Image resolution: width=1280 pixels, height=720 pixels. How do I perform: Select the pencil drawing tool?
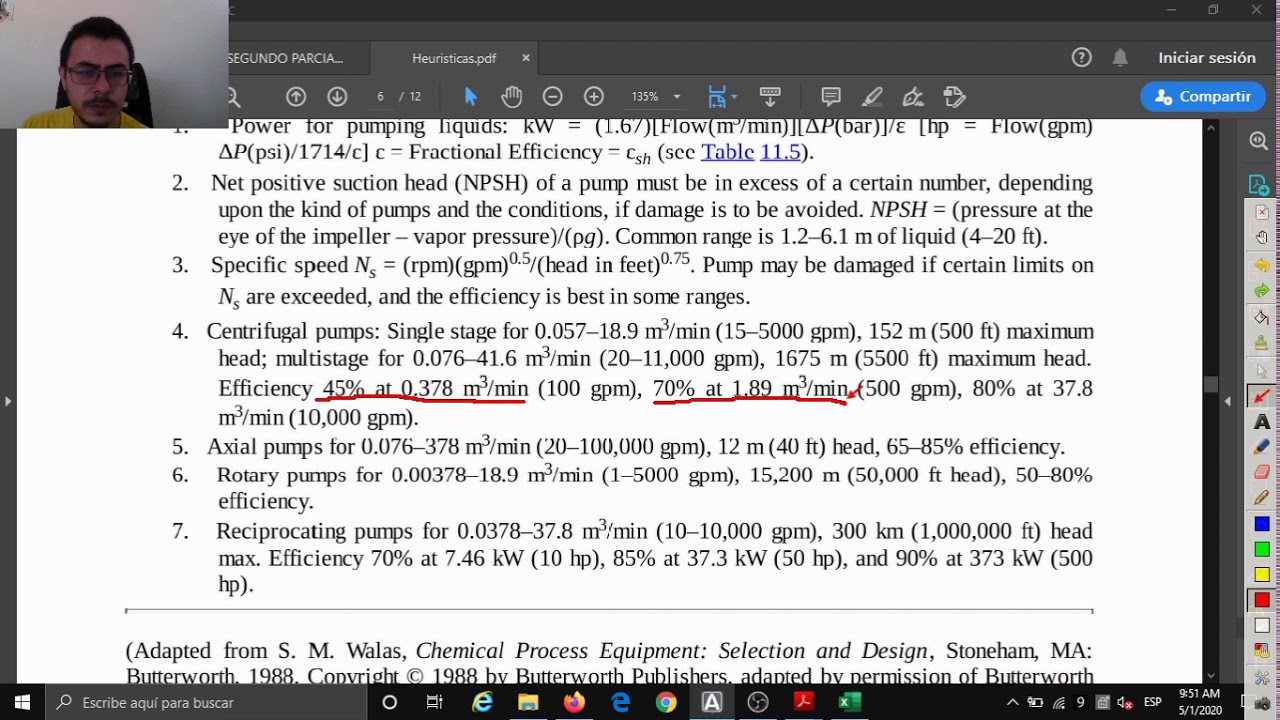[1262, 498]
